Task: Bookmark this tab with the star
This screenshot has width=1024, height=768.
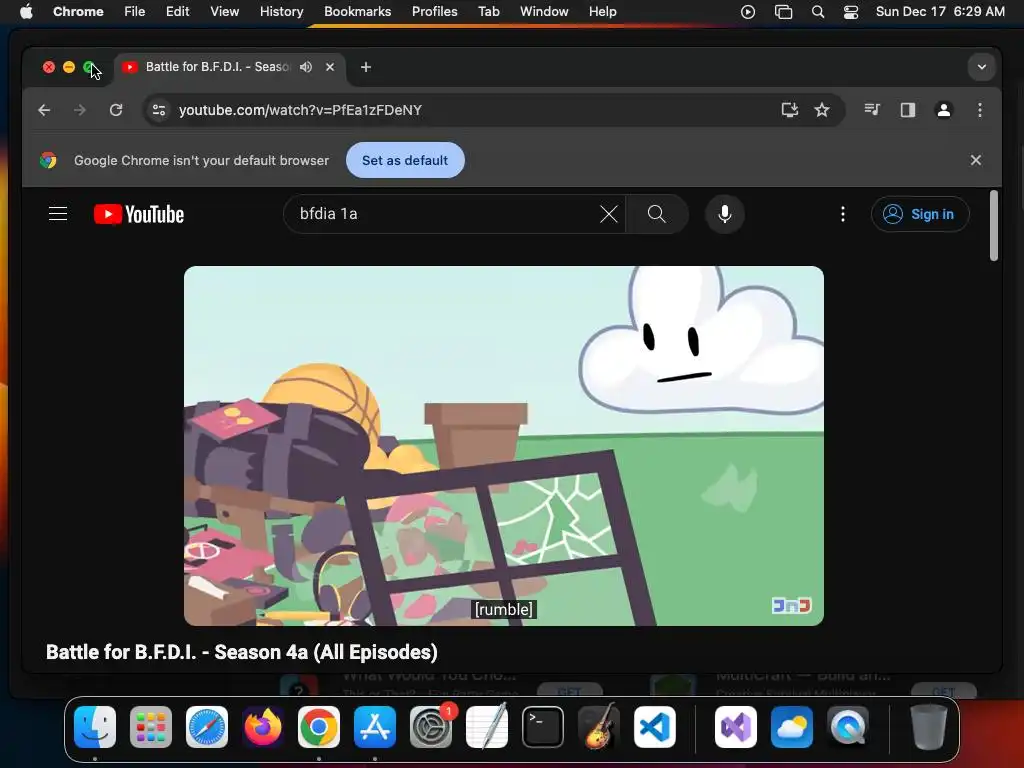Action: 822,110
